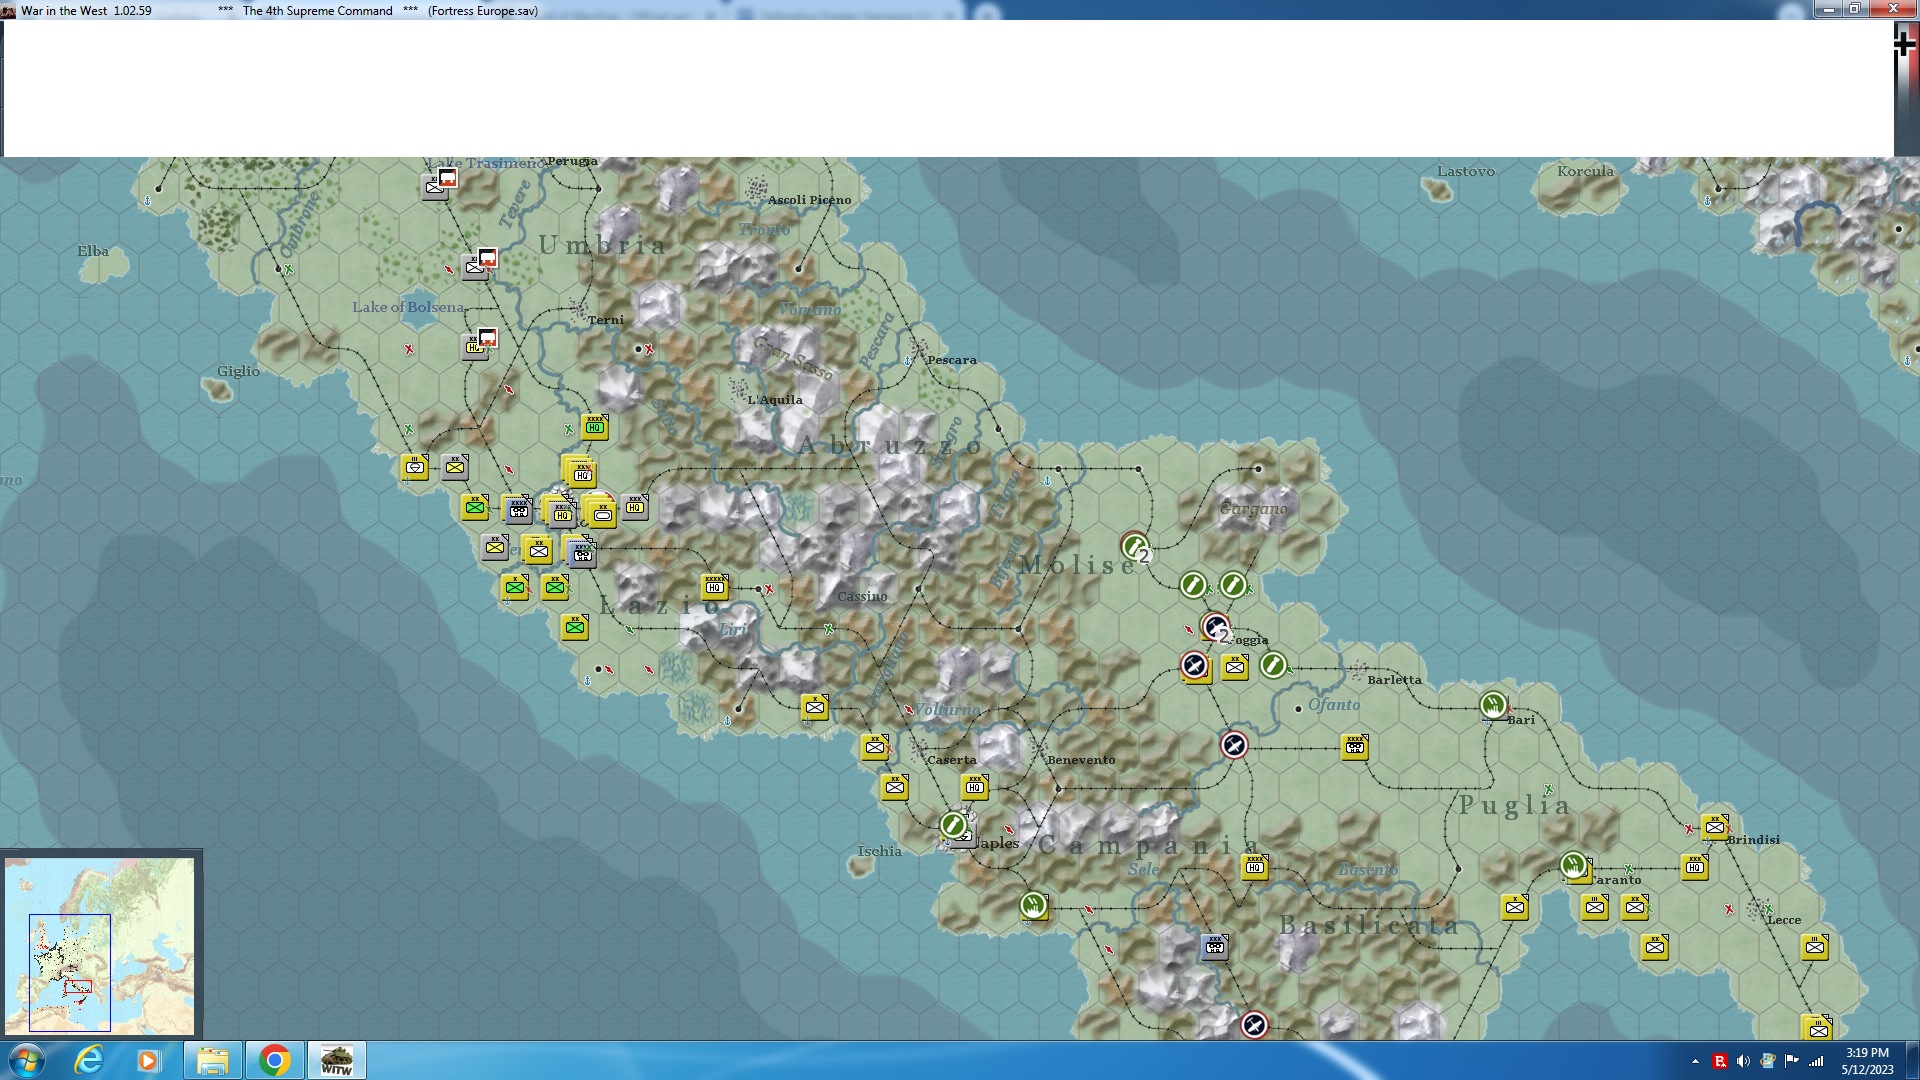Select the green XXXX HQ counter south of Terni
Screen dimensions: 1920x1080
[x=595, y=427]
